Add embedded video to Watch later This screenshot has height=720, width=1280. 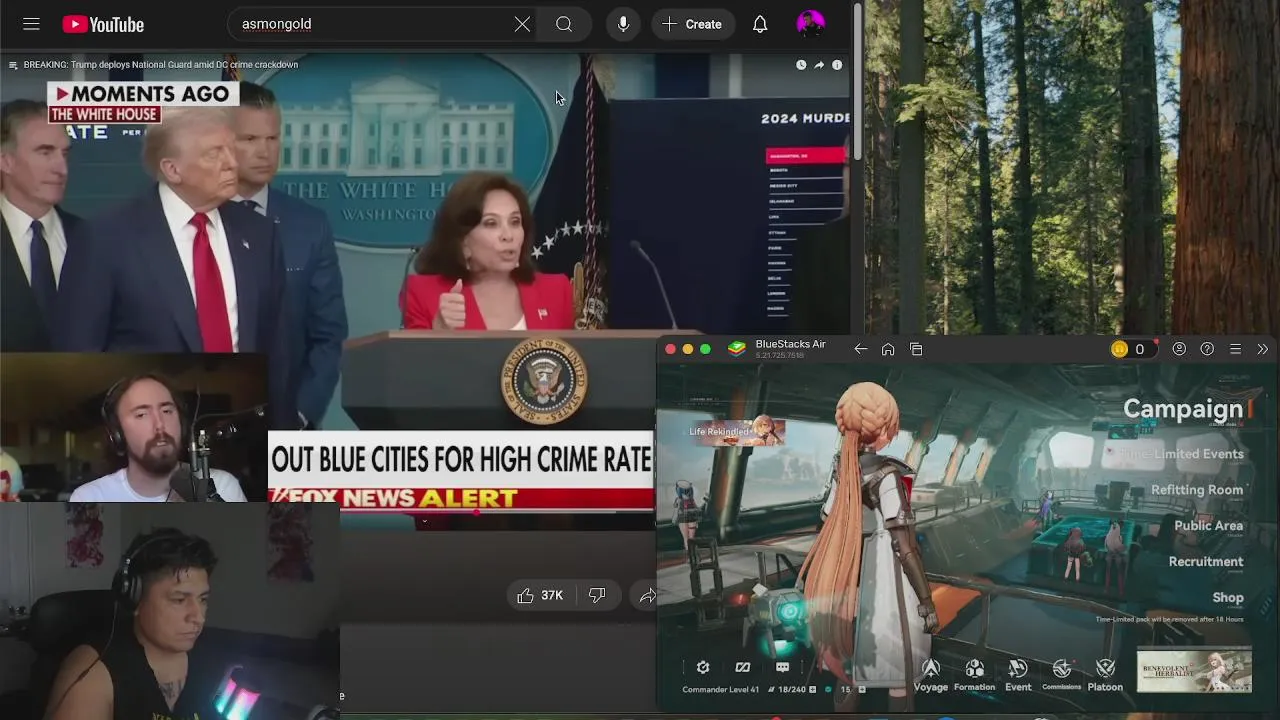[801, 65]
